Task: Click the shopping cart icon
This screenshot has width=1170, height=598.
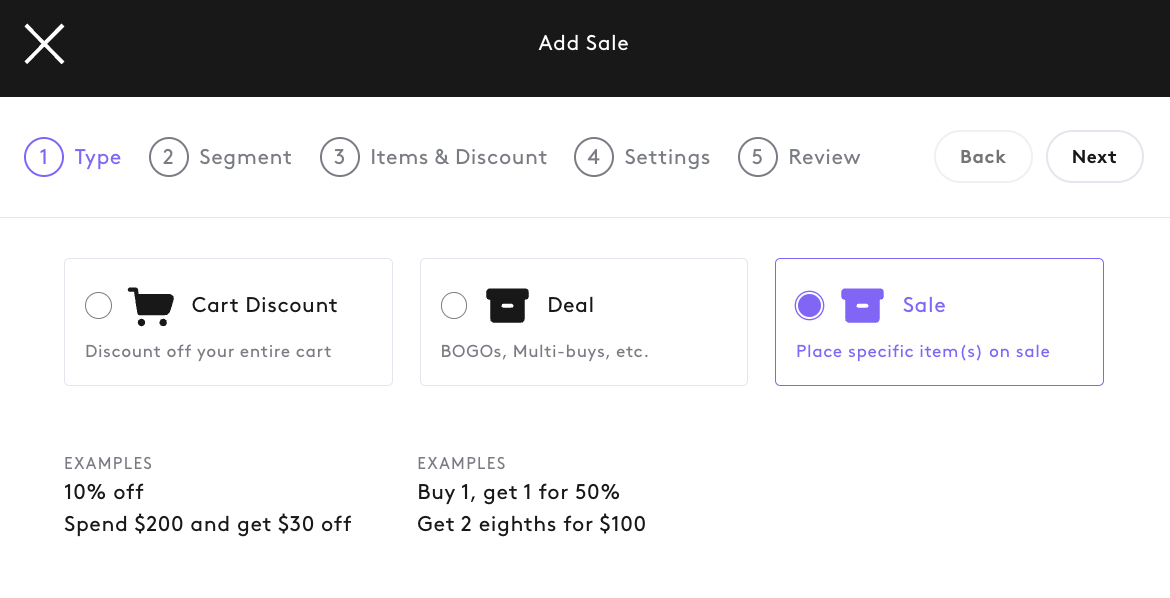Action: [151, 306]
